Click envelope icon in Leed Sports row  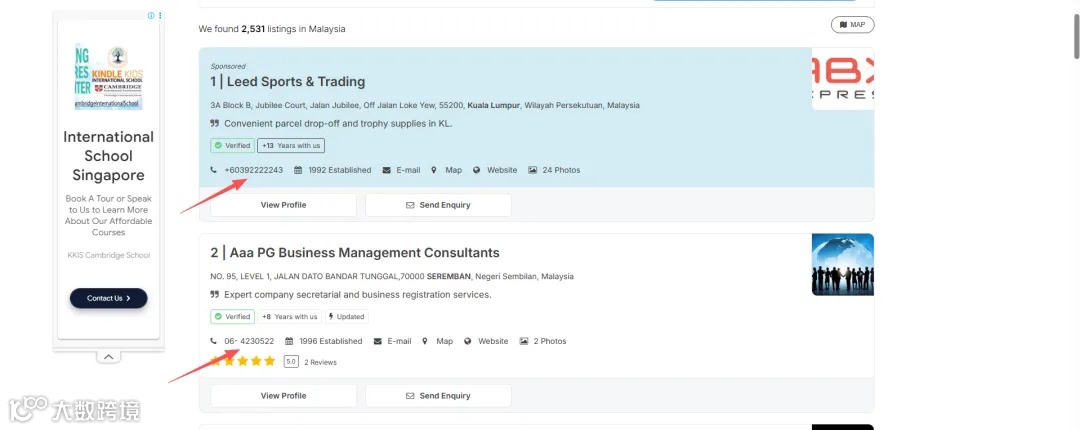click(386, 170)
